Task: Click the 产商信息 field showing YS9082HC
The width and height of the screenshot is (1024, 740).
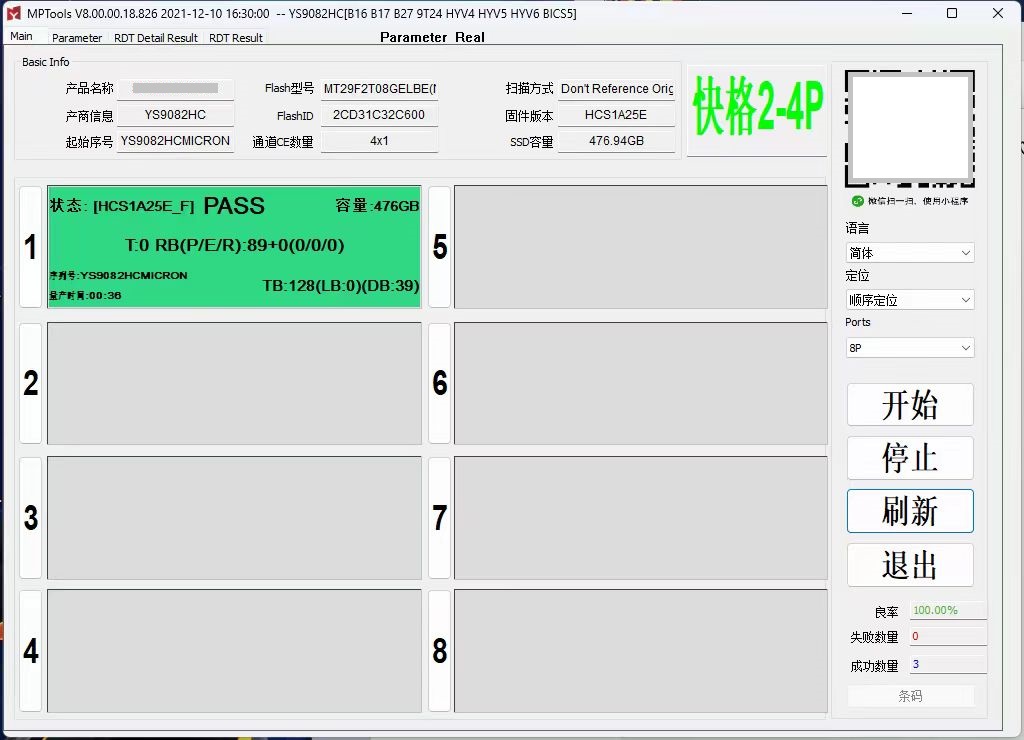Action: pyautogui.click(x=176, y=115)
